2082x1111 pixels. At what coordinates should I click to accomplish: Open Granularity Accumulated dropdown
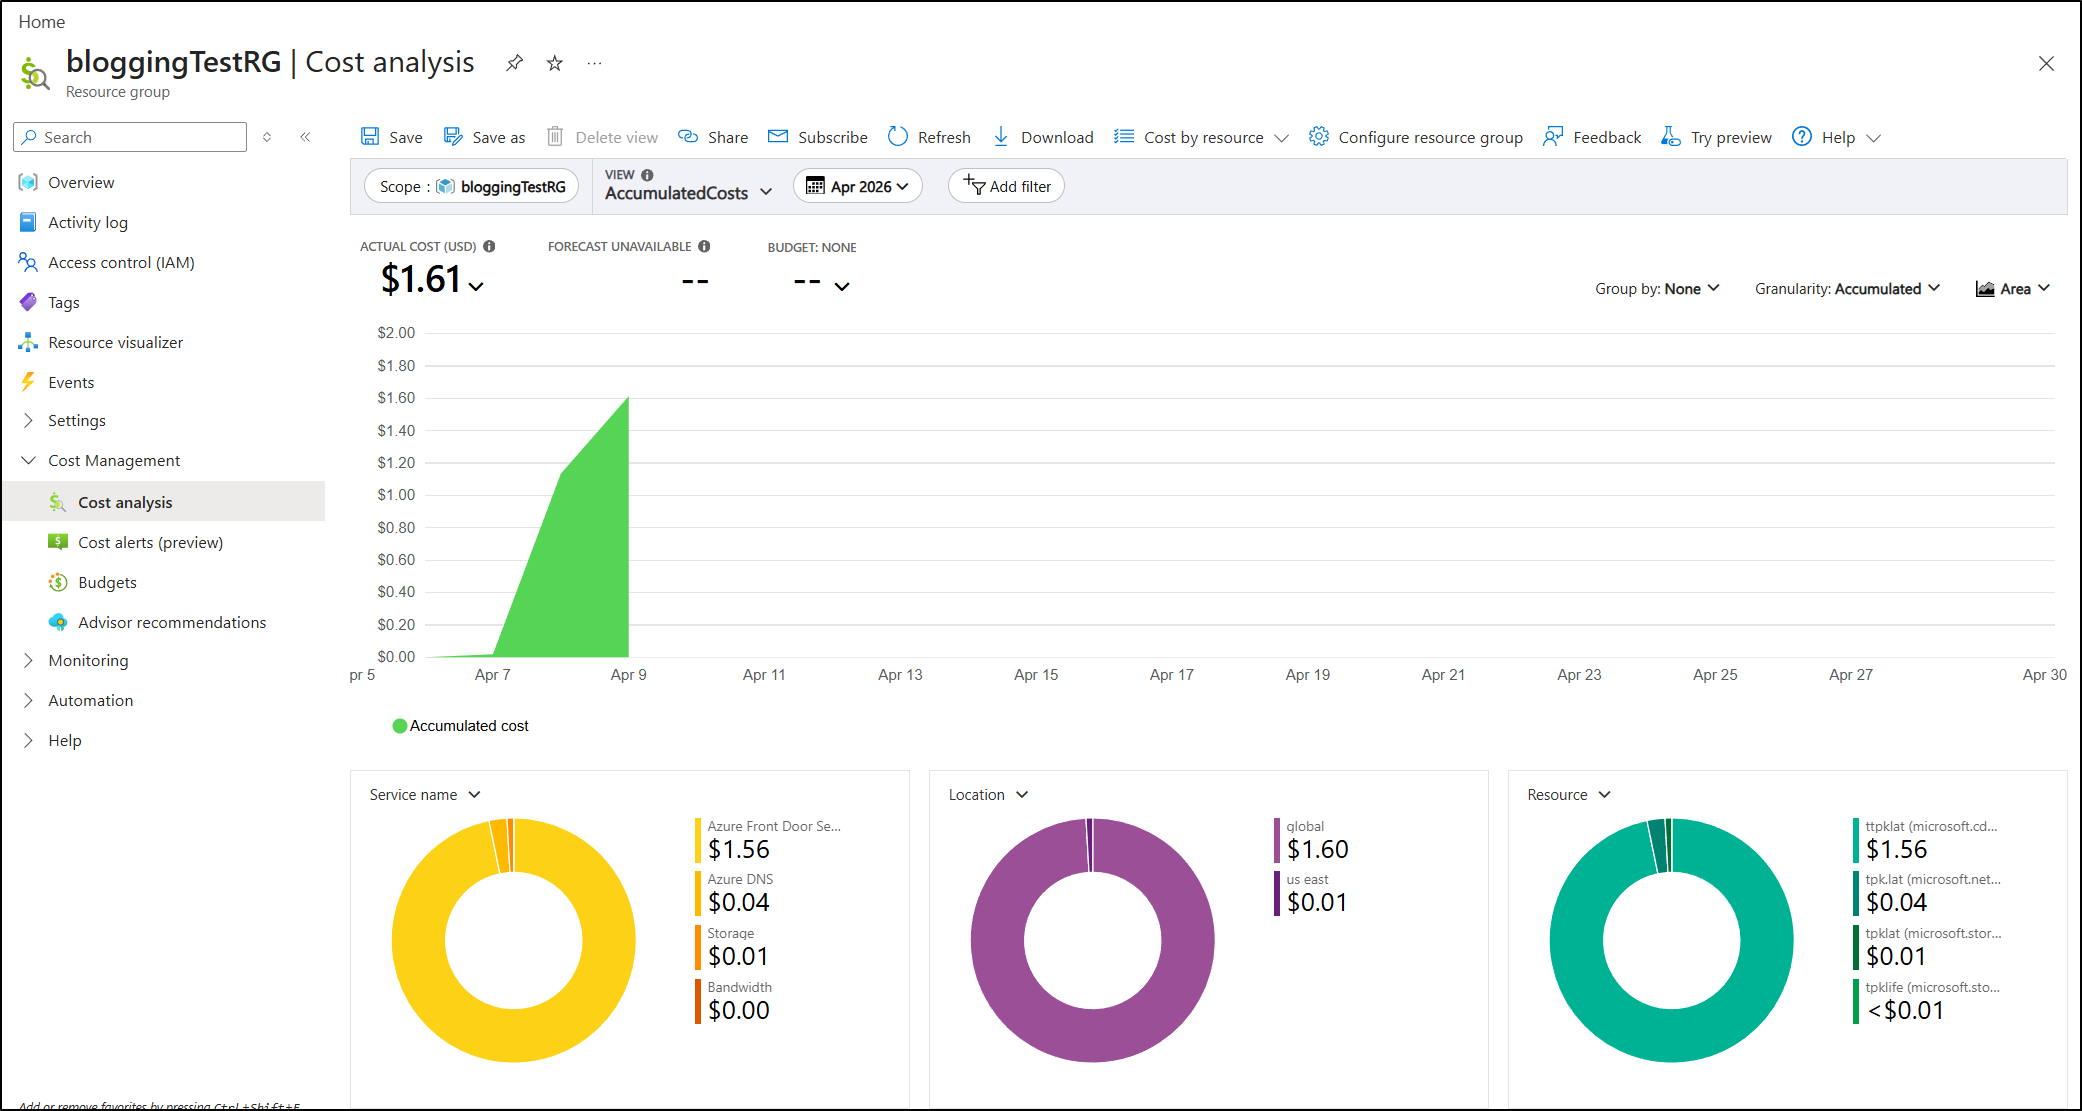1846,289
